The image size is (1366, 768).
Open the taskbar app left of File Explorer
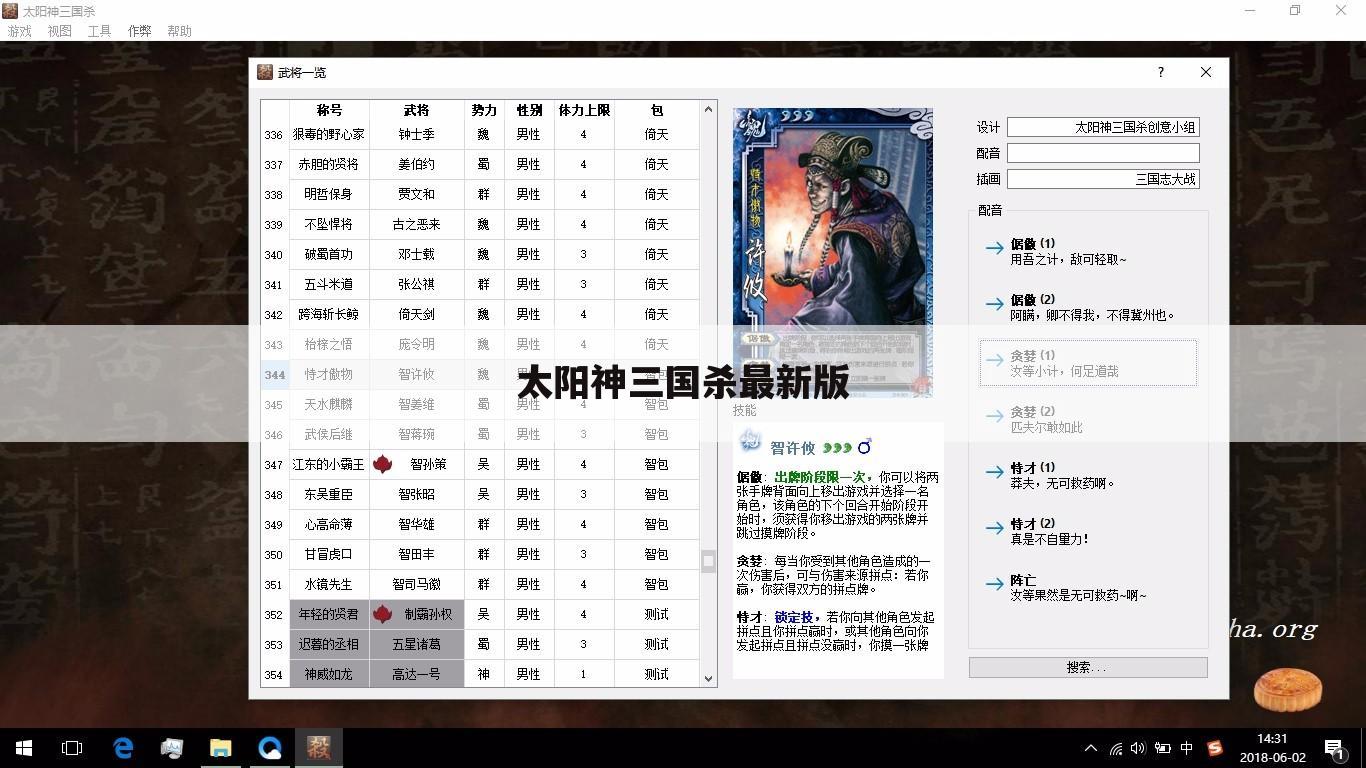click(172, 747)
